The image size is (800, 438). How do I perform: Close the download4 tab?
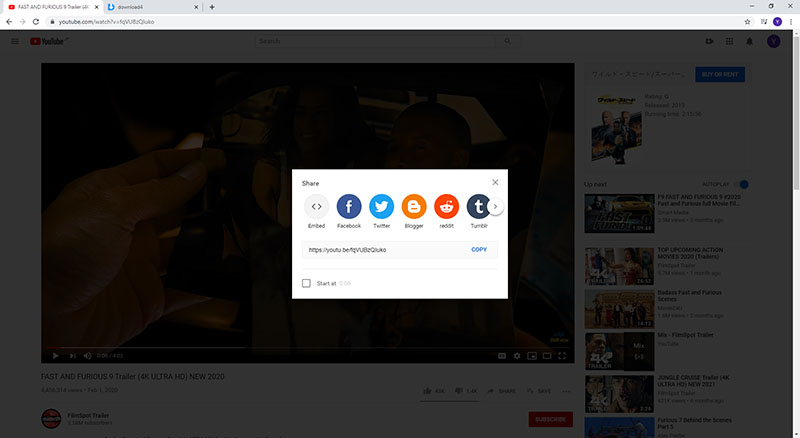[x=196, y=7]
